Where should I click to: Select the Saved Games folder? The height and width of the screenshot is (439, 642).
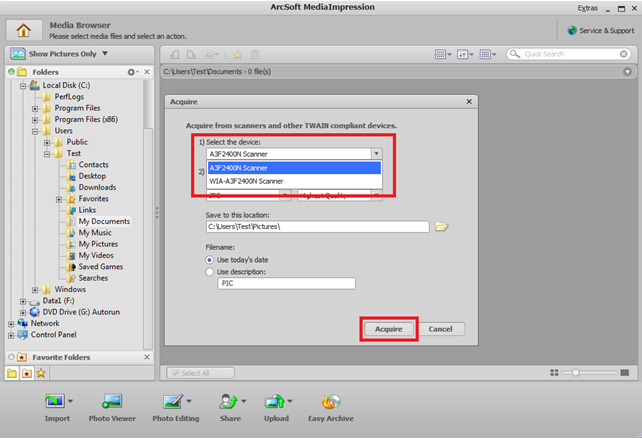point(101,267)
